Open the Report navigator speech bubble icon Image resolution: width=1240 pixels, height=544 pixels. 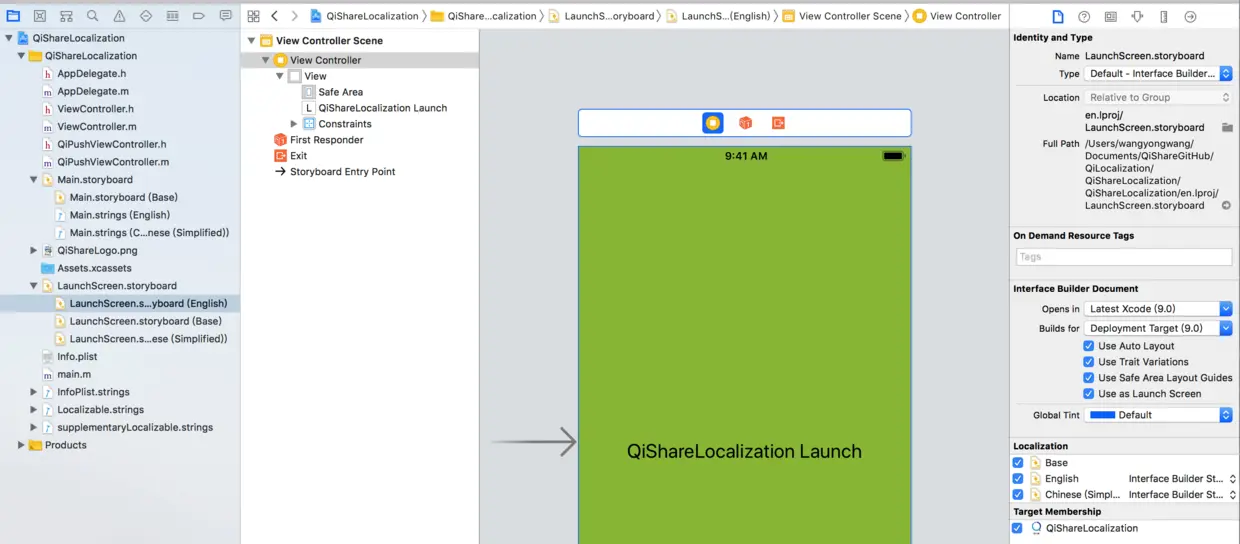click(x=225, y=16)
